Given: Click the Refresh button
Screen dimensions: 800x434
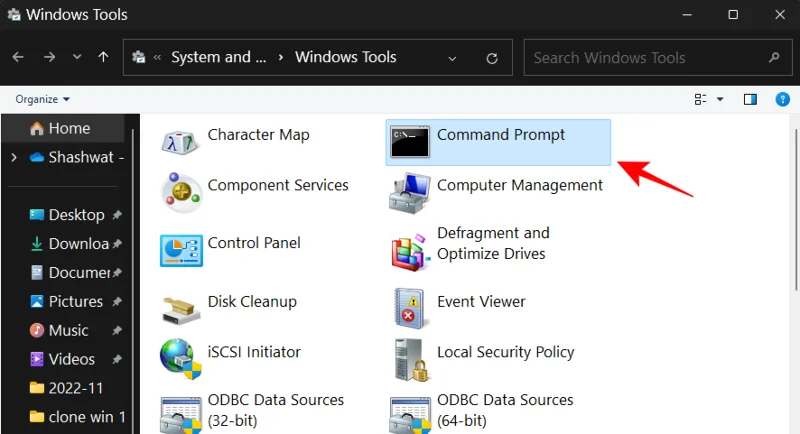Looking at the screenshot, I should coord(491,58).
